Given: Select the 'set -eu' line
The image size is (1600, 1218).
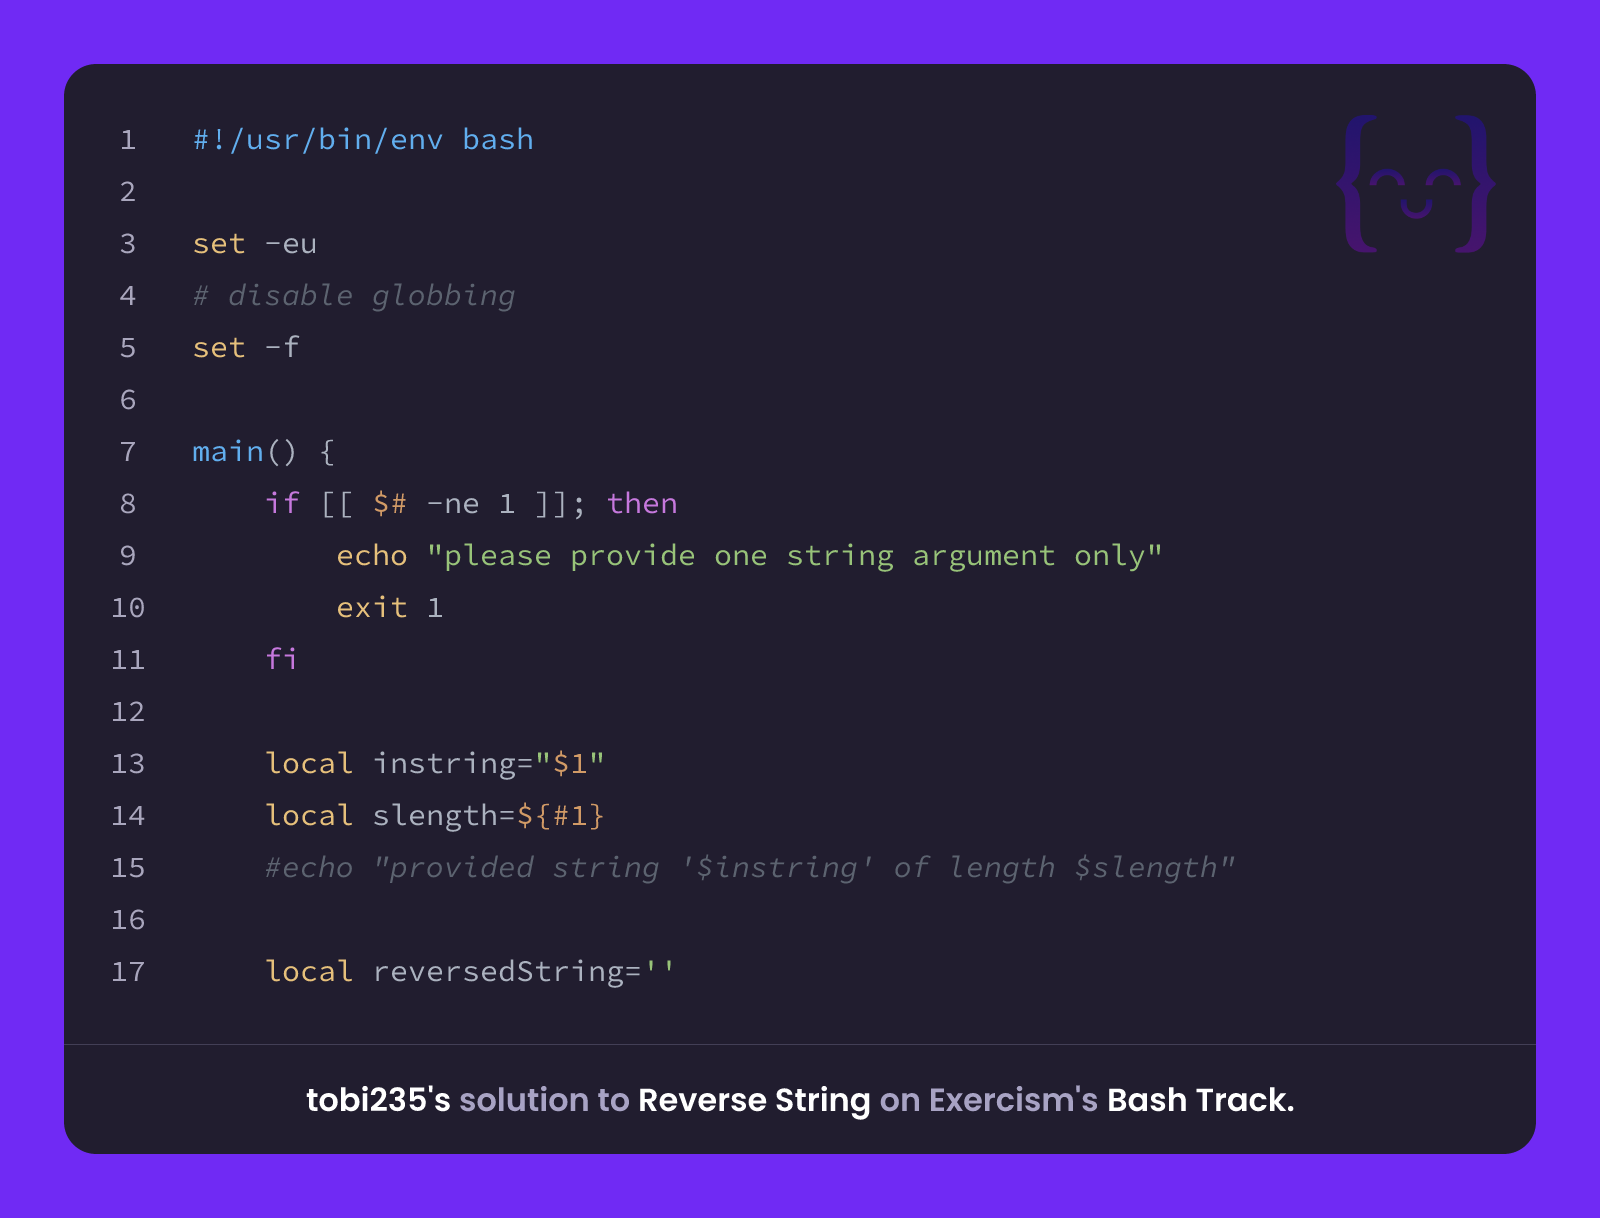Looking at the screenshot, I should point(255,244).
